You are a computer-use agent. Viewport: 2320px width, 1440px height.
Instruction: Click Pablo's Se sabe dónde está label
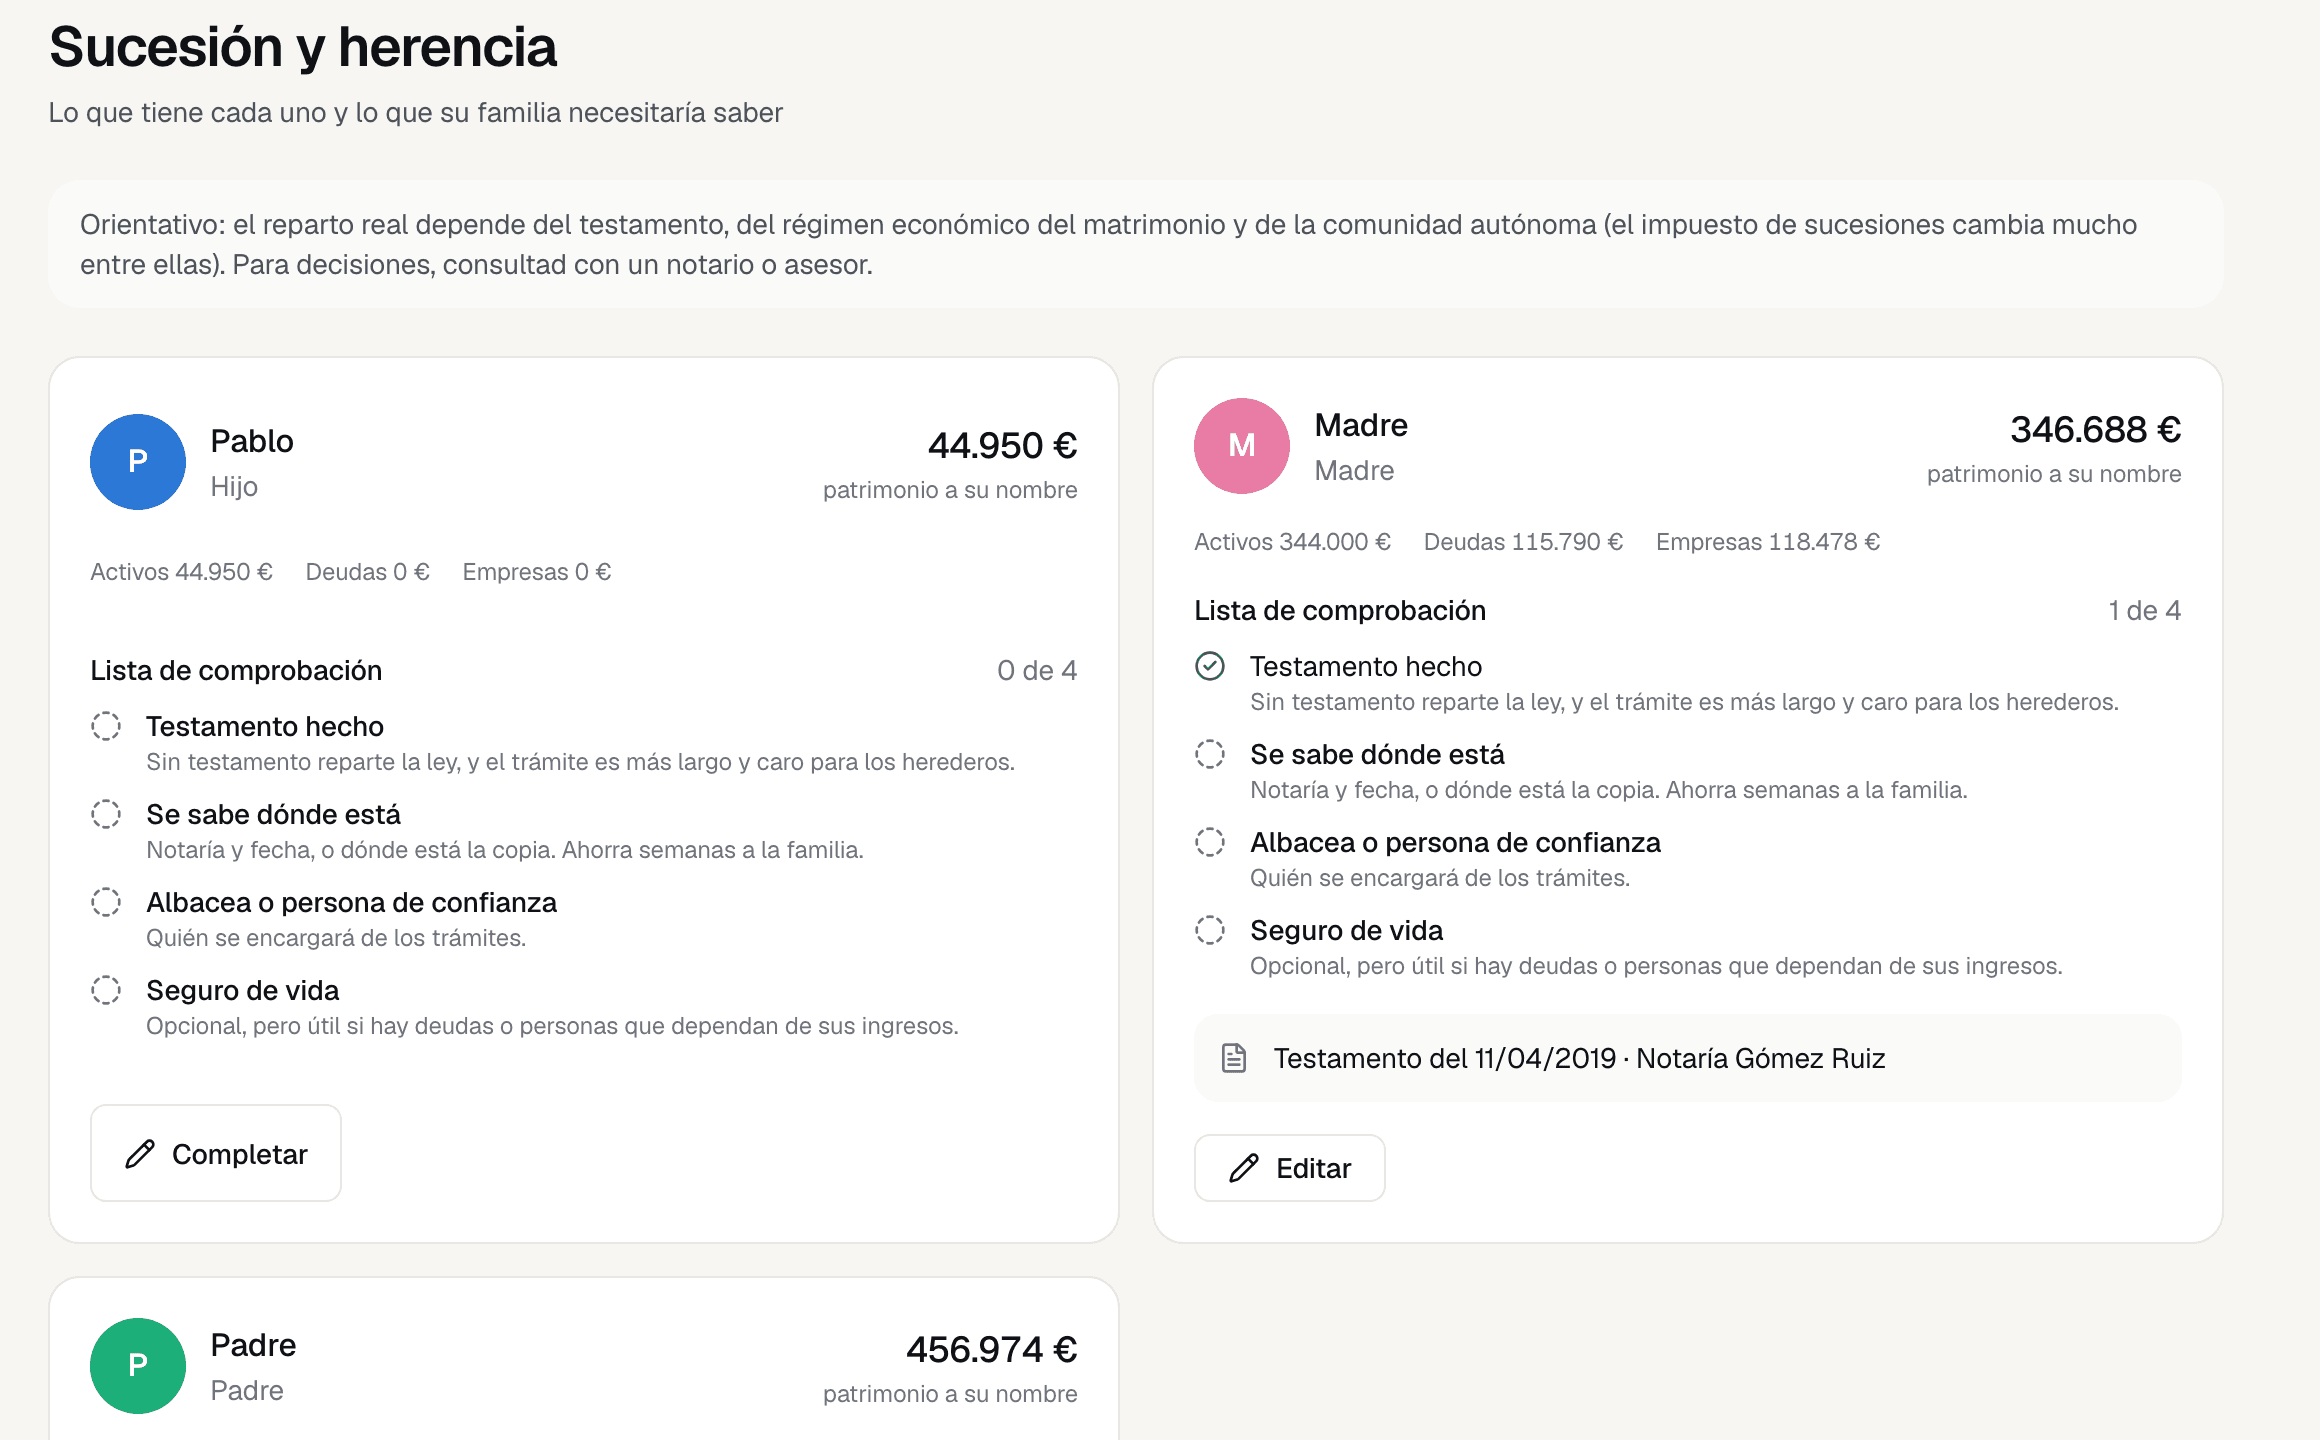273,814
